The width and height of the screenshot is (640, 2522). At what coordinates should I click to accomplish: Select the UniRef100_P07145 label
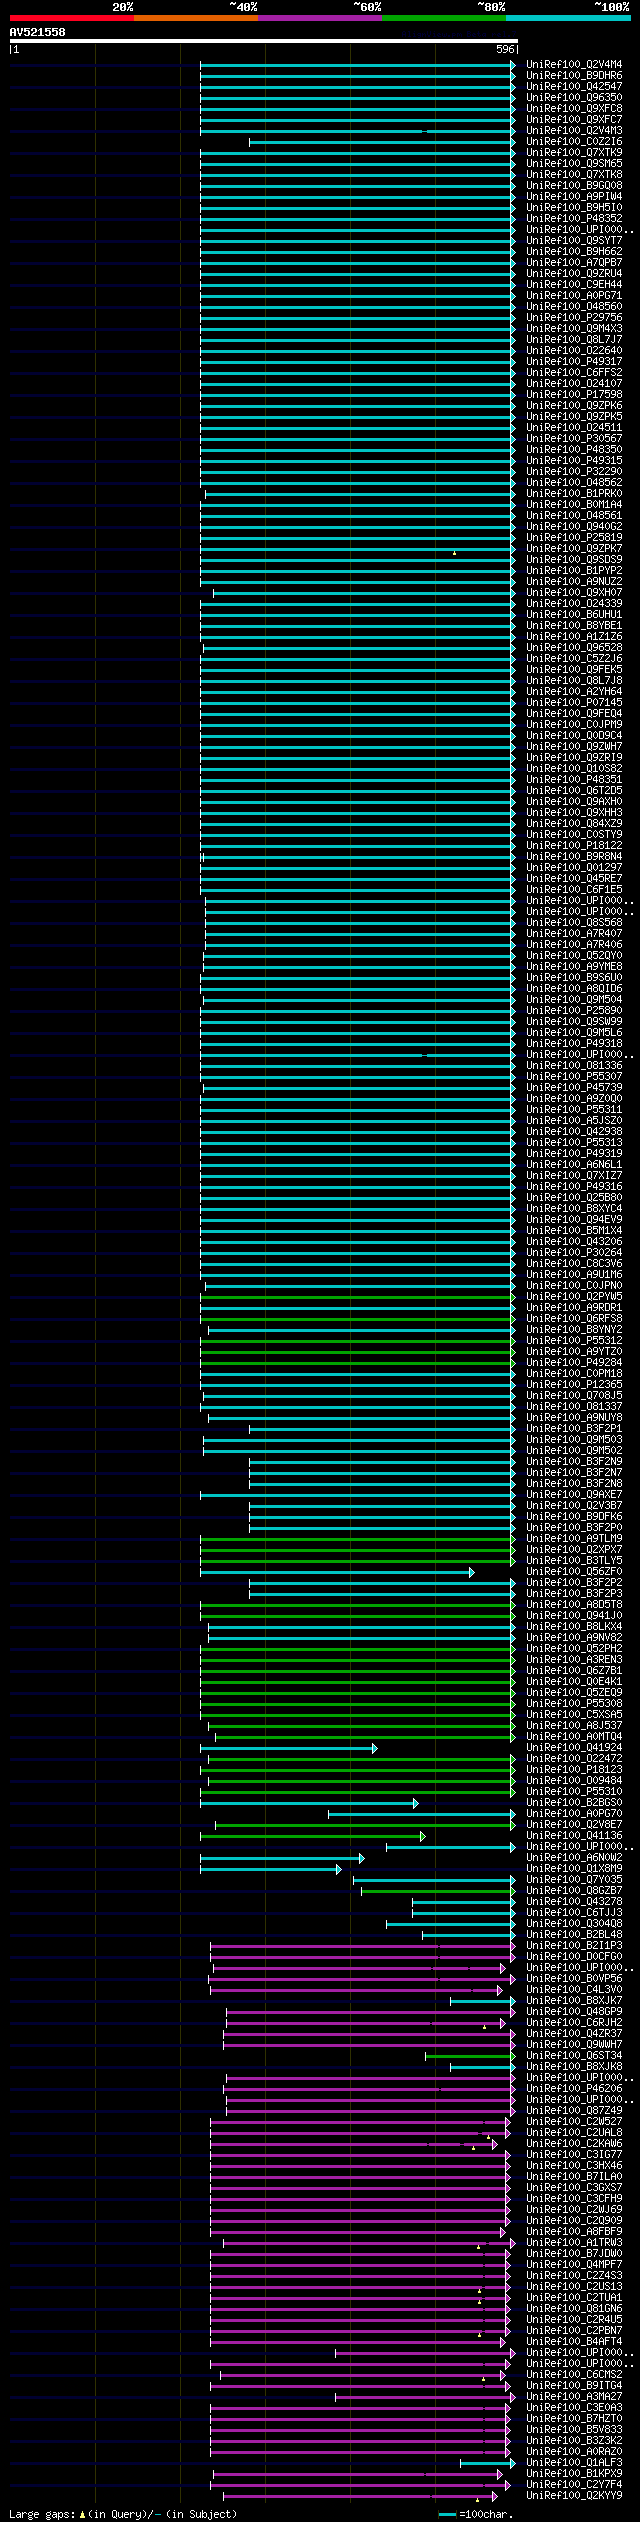(574, 703)
